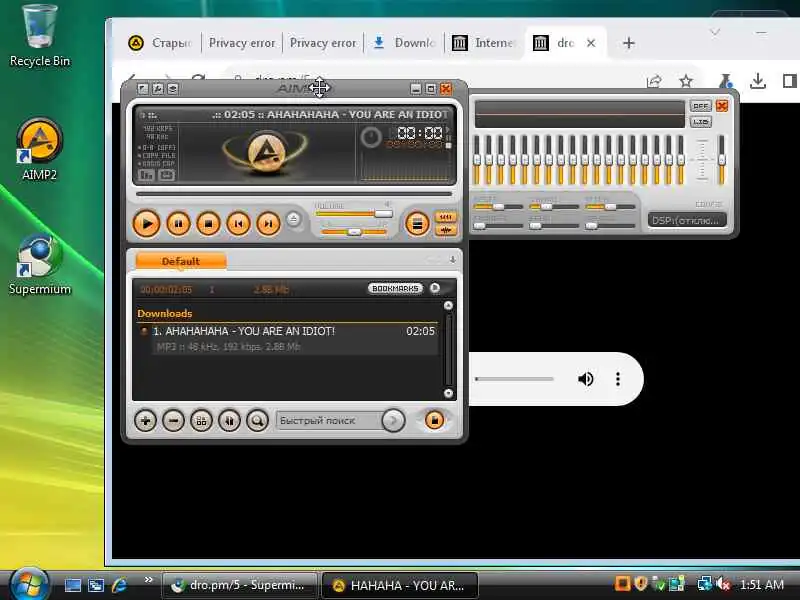The width and height of the screenshot is (800, 600).
Task: Toggle the RADIO CAP indicator in the AIMP display
Action: click(158, 164)
